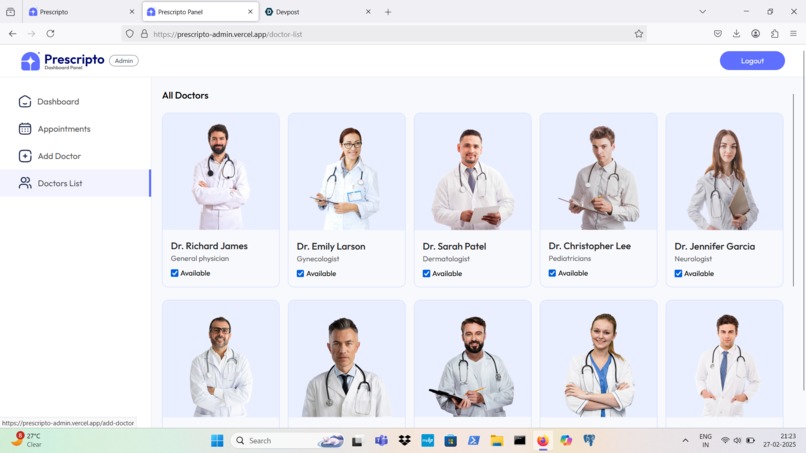This screenshot has height=453, width=806.
Task: Select the Prescripto Panel browser tab
Action: click(200, 12)
